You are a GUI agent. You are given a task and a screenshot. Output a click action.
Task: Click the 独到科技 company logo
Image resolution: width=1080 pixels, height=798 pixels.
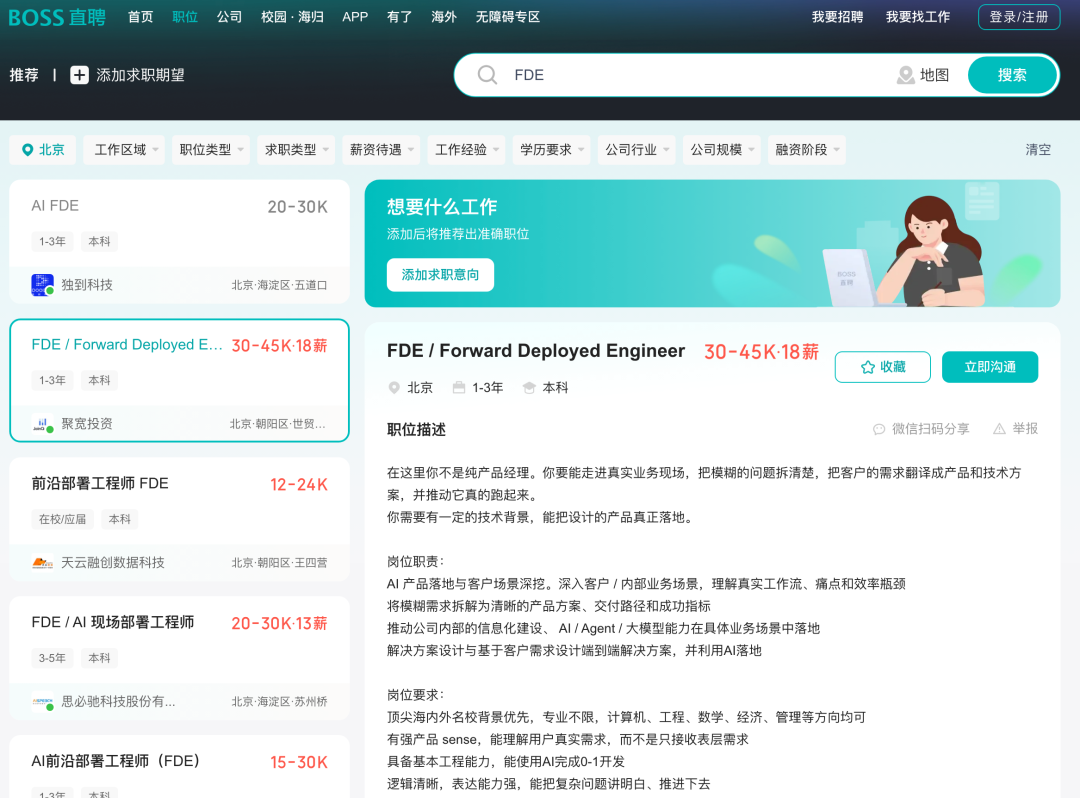tap(43, 284)
